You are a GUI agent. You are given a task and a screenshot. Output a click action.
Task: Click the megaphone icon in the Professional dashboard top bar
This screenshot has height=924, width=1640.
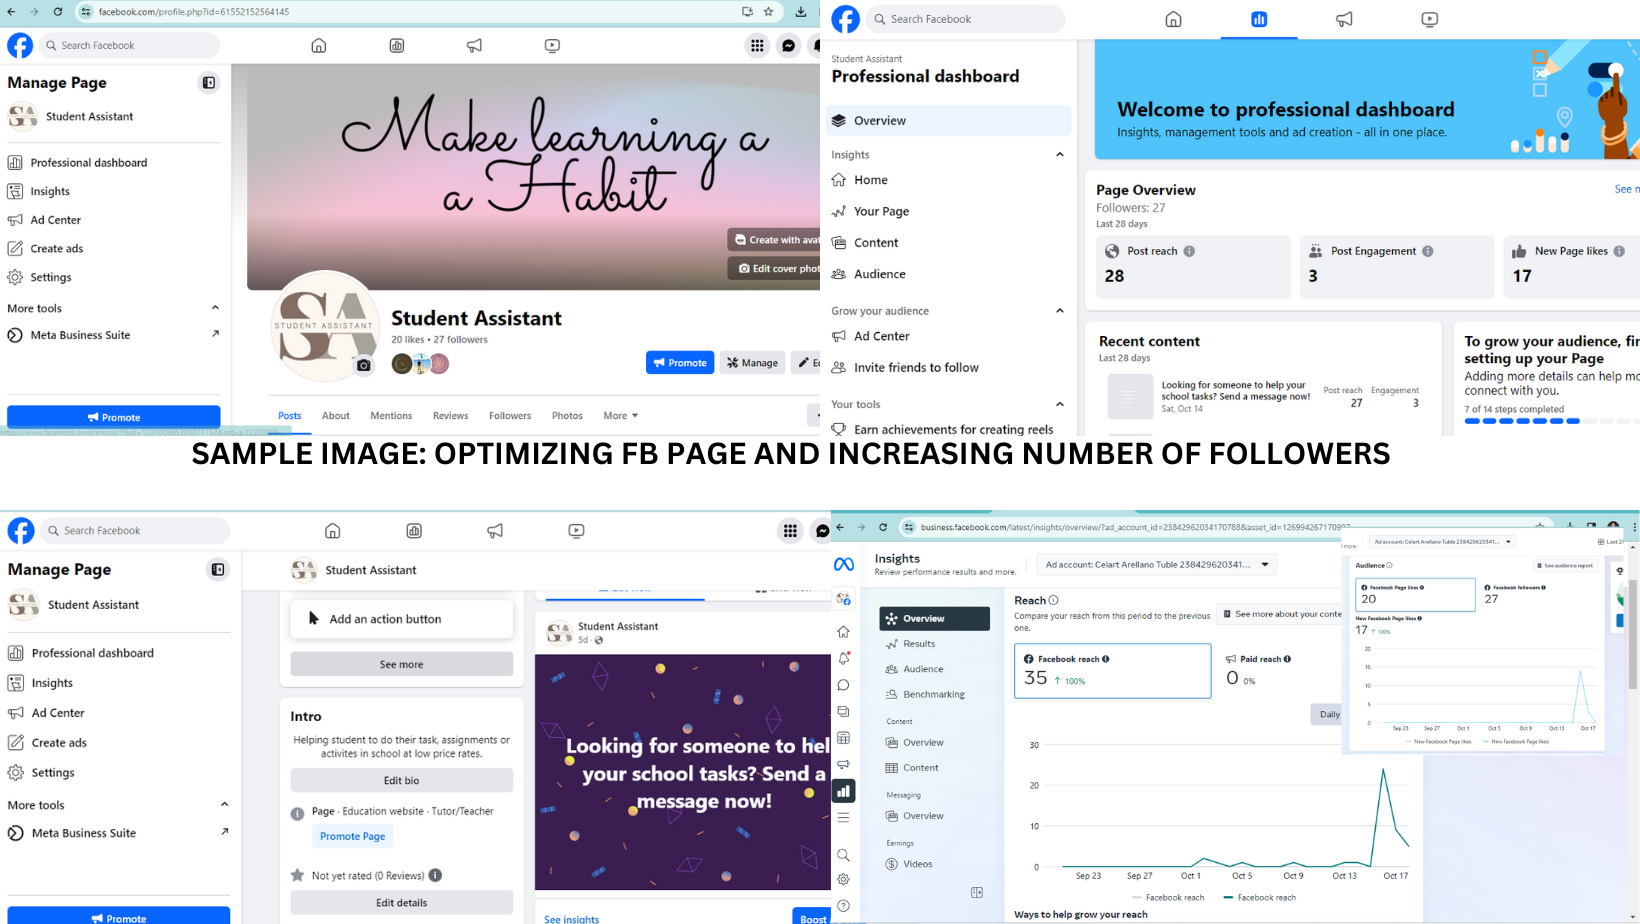pos(1344,19)
